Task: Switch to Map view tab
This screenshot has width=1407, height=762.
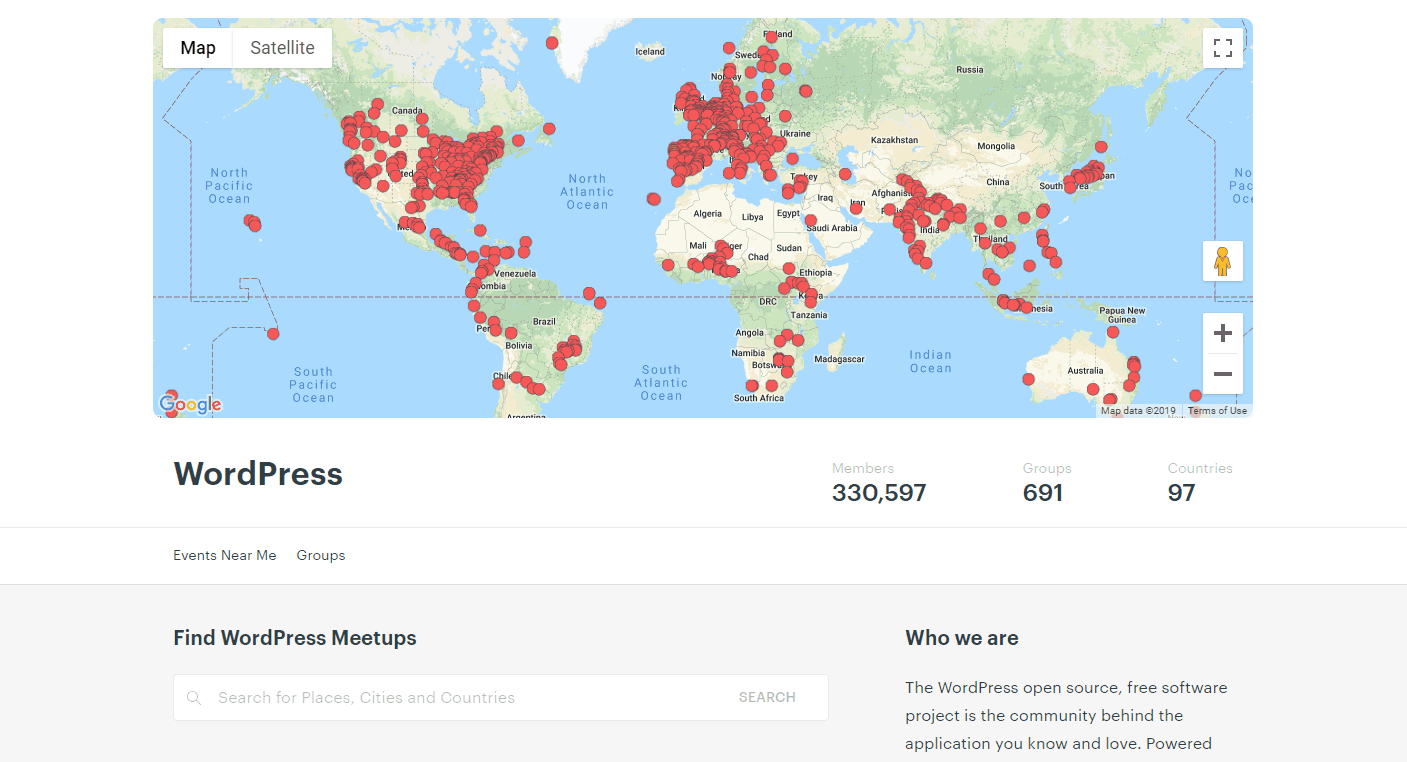Action: [198, 48]
